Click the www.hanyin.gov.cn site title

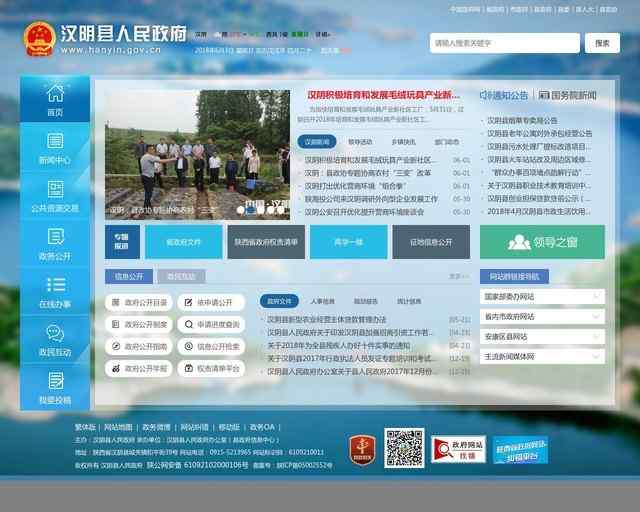[111, 50]
